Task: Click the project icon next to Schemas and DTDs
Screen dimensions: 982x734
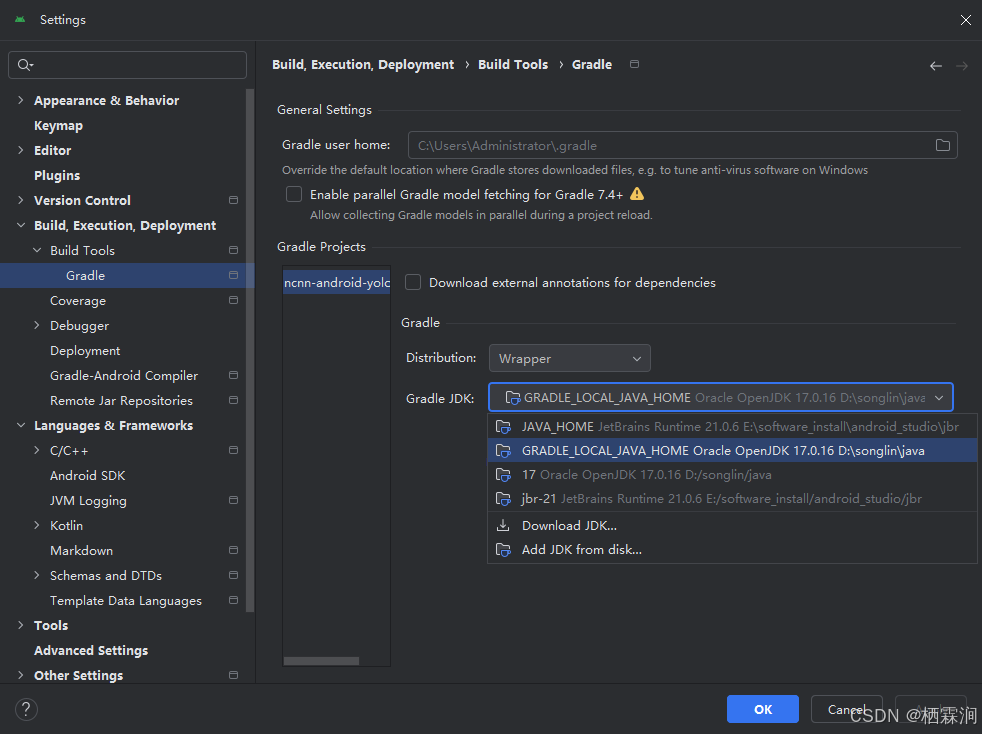Action: click(234, 576)
